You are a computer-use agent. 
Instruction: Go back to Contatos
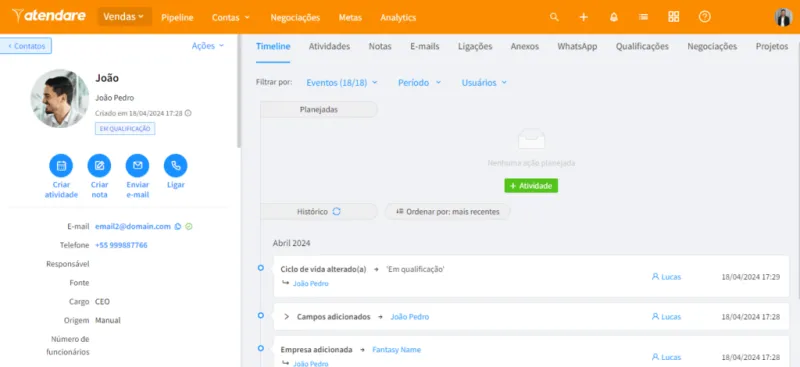tap(26, 45)
